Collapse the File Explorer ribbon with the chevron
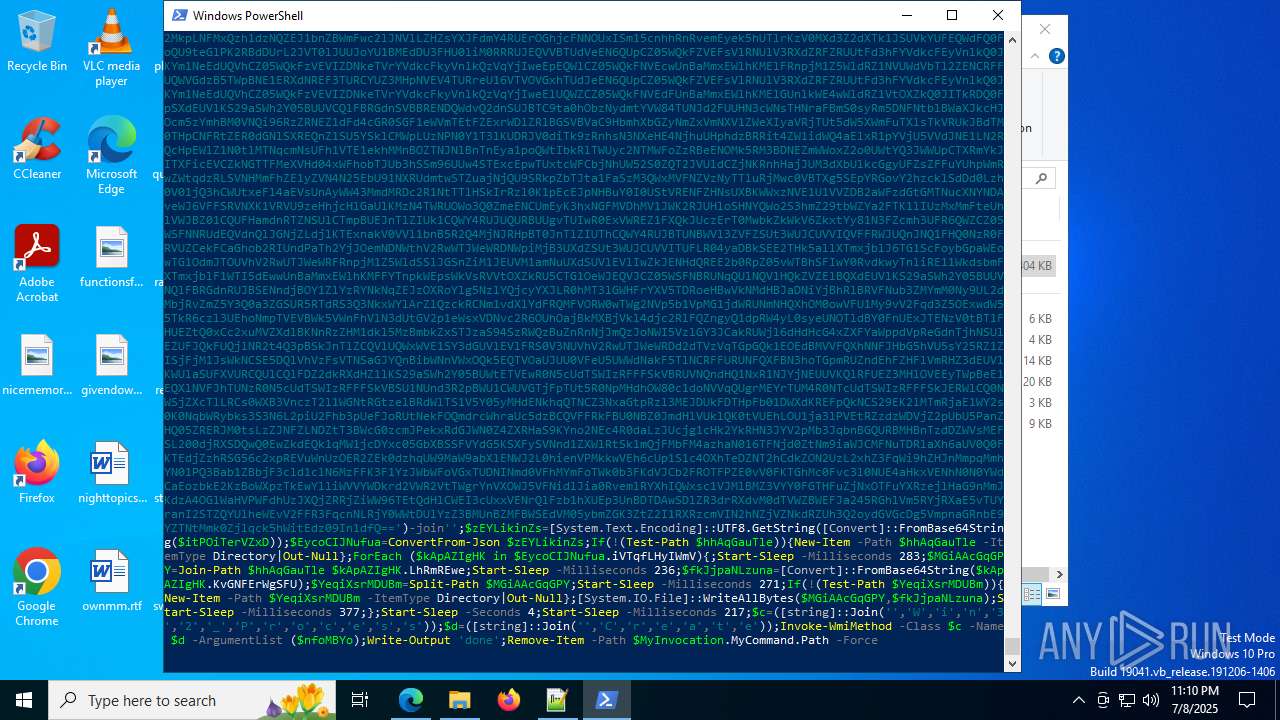The image size is (1280, 720). tap(1035, 56)
